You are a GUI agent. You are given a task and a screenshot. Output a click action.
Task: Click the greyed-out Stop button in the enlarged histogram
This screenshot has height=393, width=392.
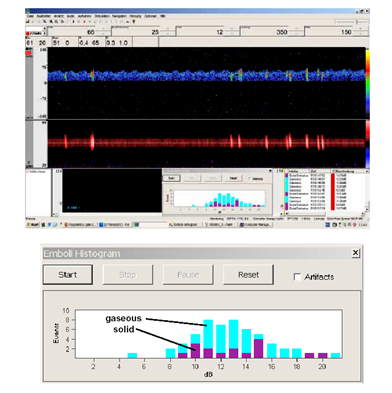pyautogui.click(x=127, y=275)
